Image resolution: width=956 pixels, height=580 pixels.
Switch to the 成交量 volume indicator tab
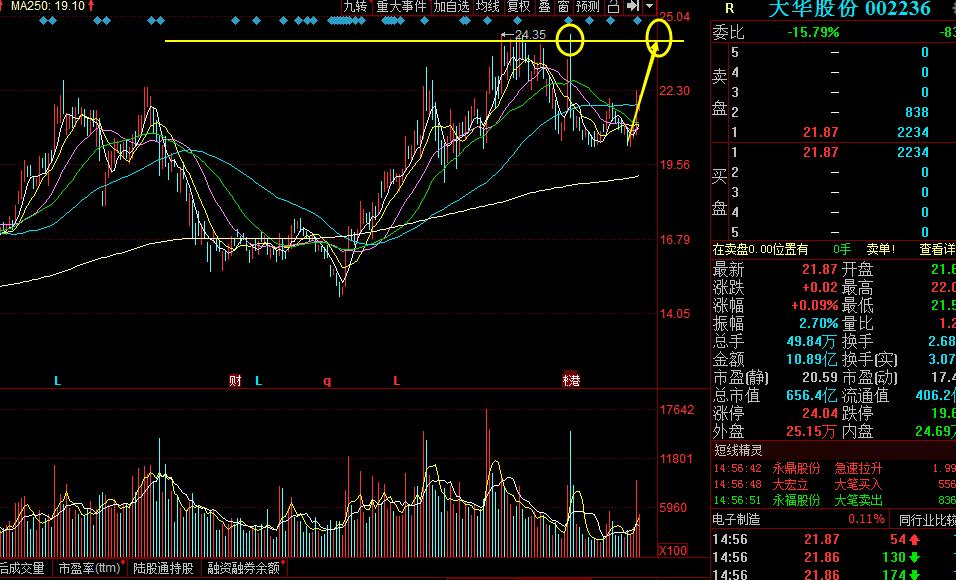tap(23, 568)
